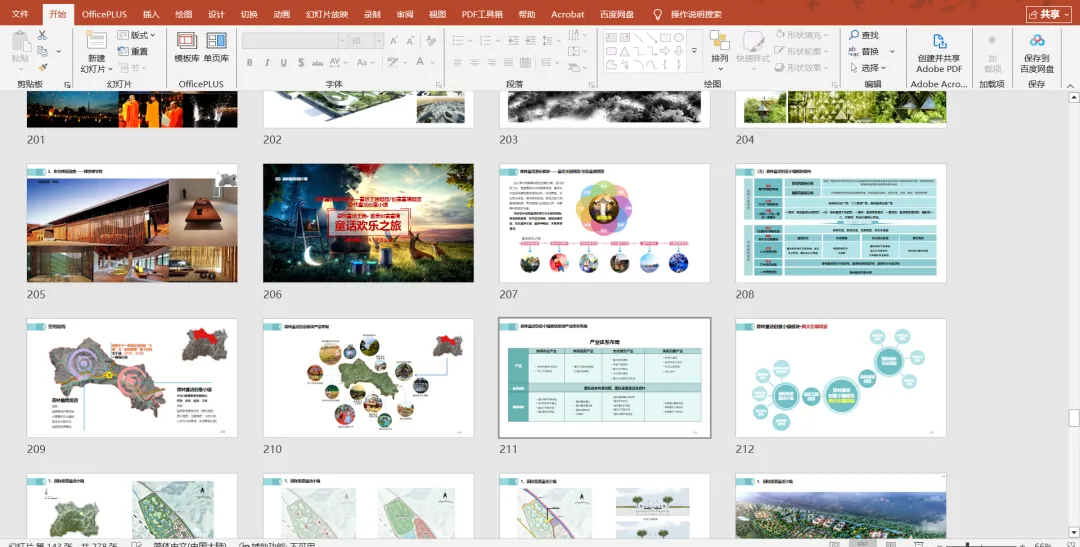
Task: Switch to the OfficePLUS tab
Action: [x=105, y=14]
